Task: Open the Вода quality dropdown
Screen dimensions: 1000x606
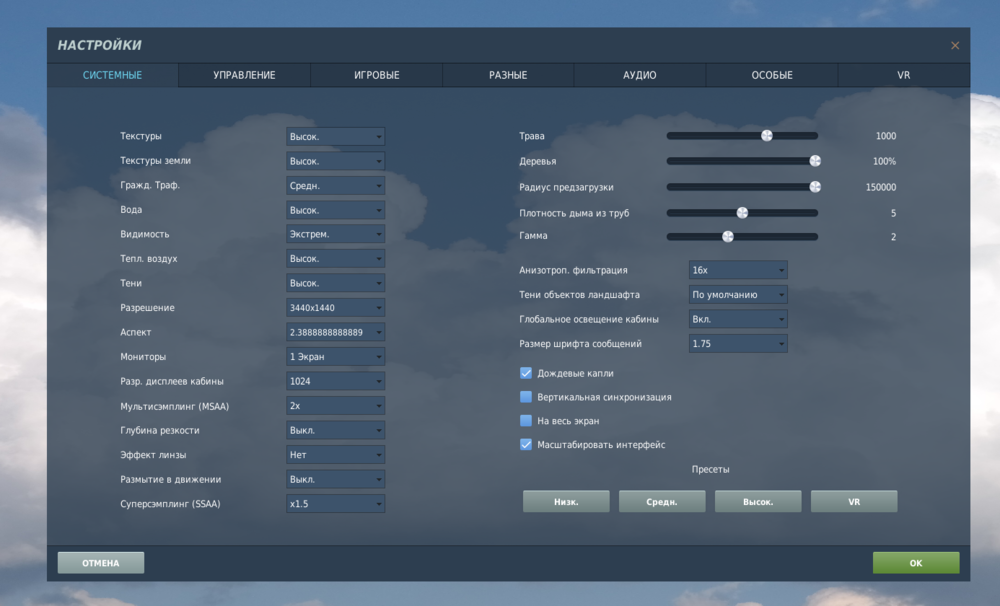Action: click(x=335, y=210)
